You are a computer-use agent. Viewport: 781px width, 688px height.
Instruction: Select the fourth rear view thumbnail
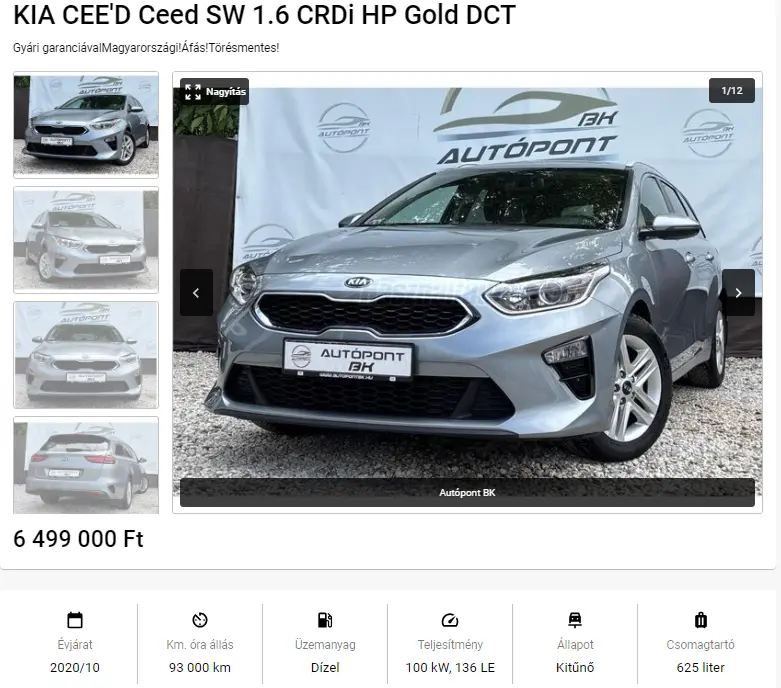coord(86,465)
